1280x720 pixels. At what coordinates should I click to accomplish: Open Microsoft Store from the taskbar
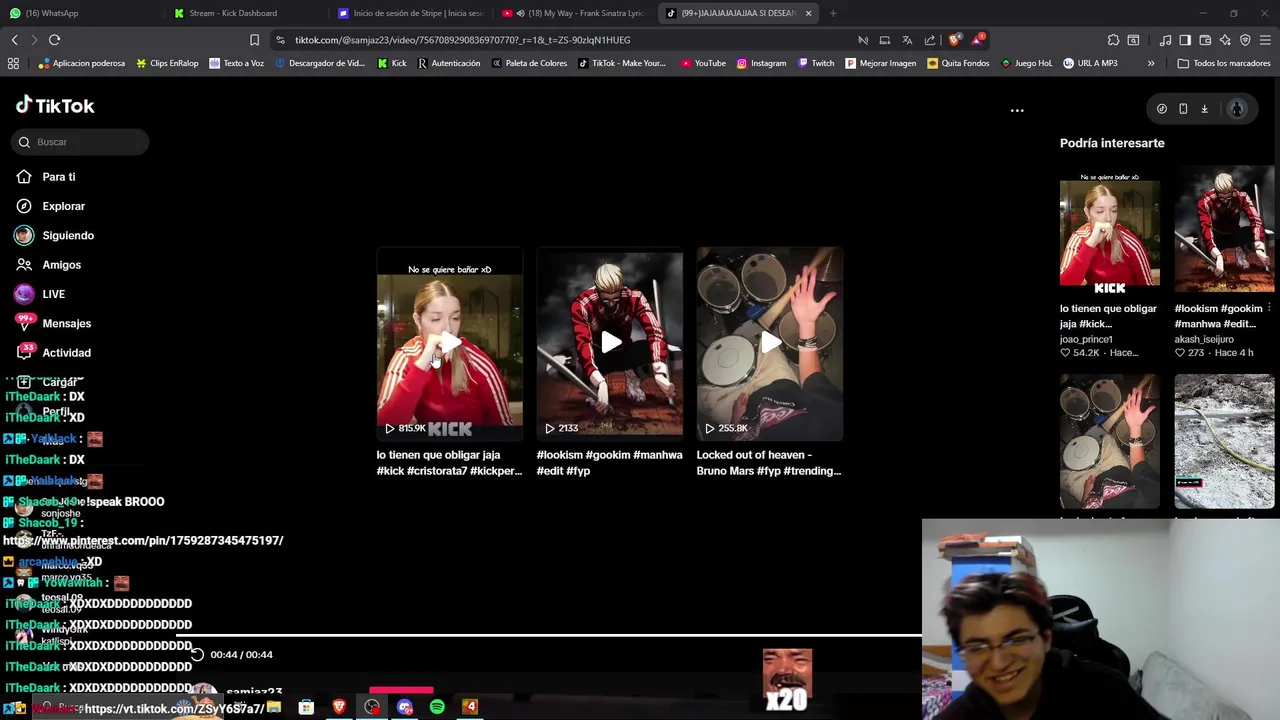click(x=306, y=707)
